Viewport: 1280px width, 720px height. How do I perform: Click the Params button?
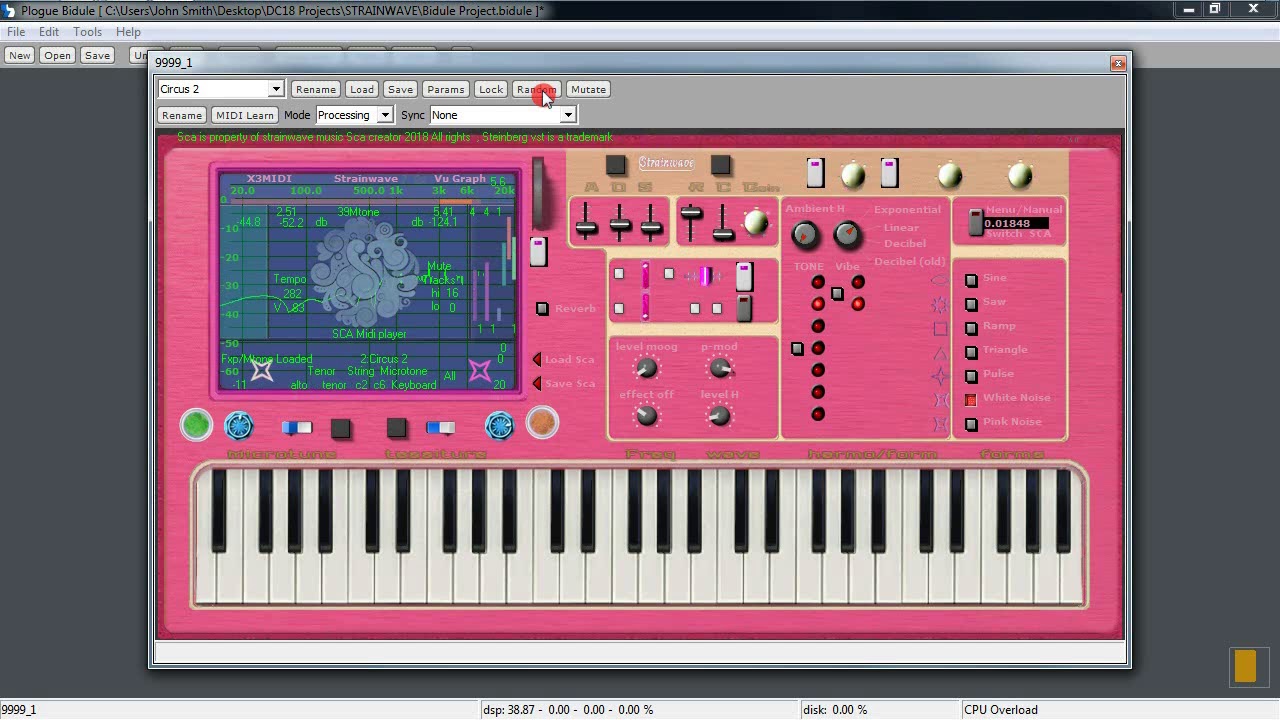coord(445,89)
